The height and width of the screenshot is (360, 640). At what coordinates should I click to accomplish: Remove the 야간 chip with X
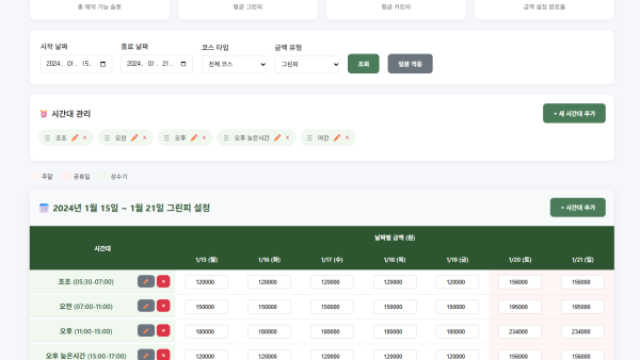coord(347,138)
